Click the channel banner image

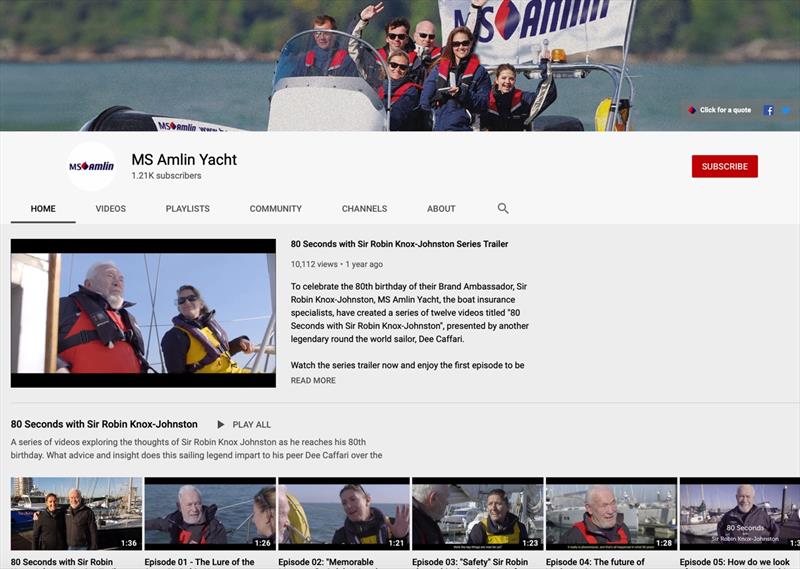pyautogui.click(x=400, y=65)
